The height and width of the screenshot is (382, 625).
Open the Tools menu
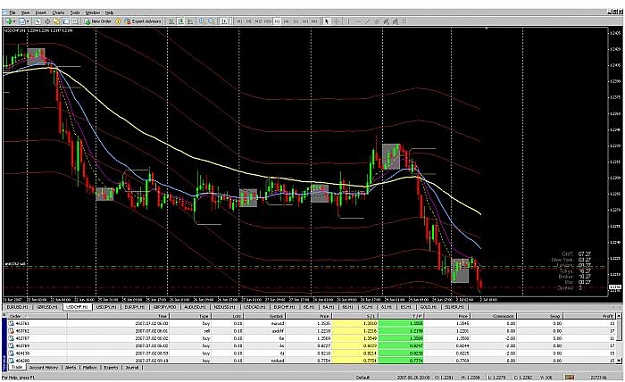pyautogui.click(x=75, y=13)
